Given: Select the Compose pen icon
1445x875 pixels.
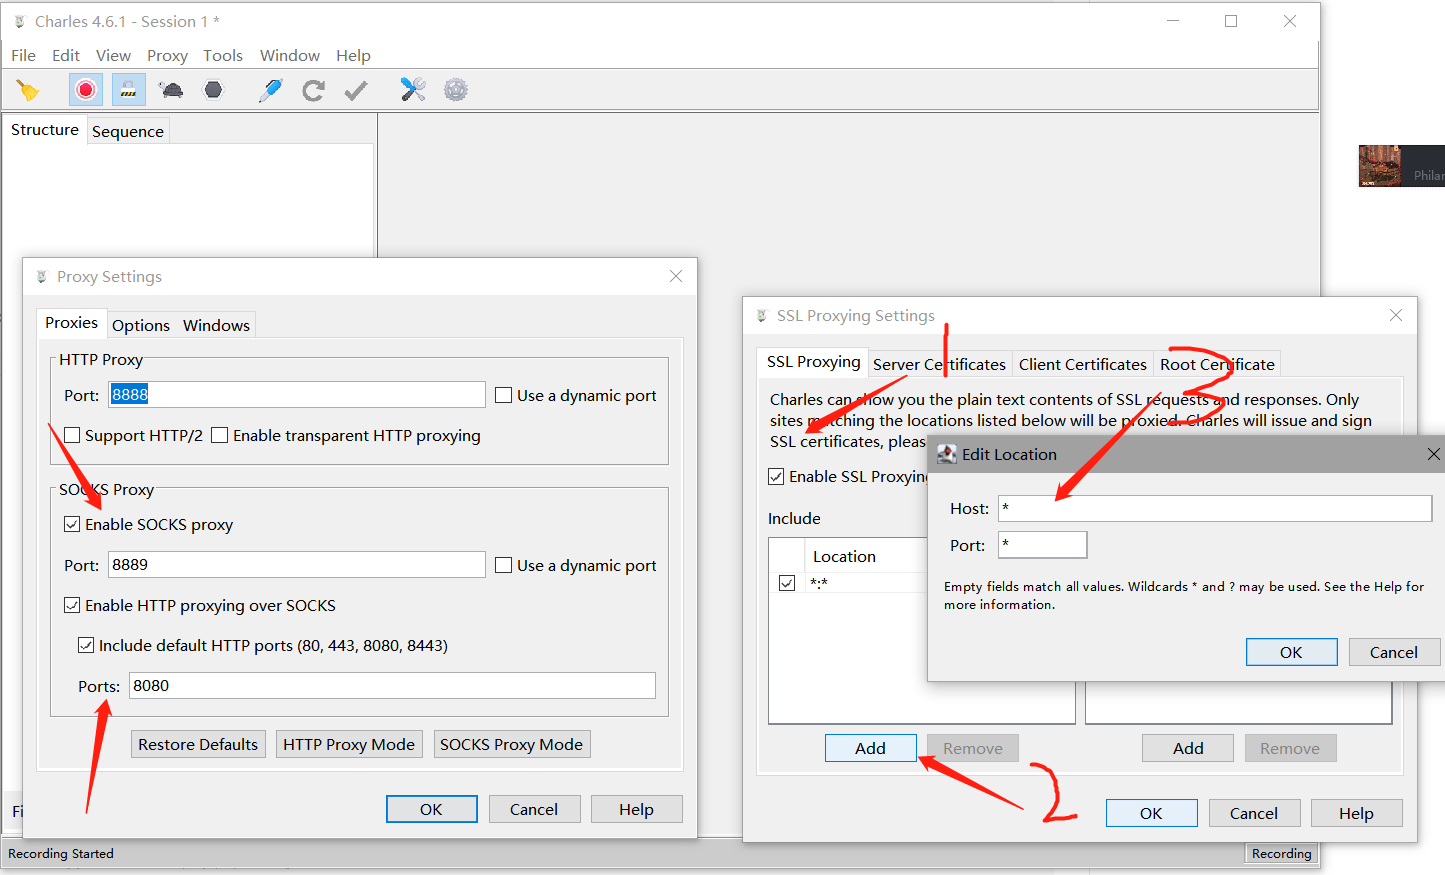Looking at the screenshot, I should tap(270, 90).
